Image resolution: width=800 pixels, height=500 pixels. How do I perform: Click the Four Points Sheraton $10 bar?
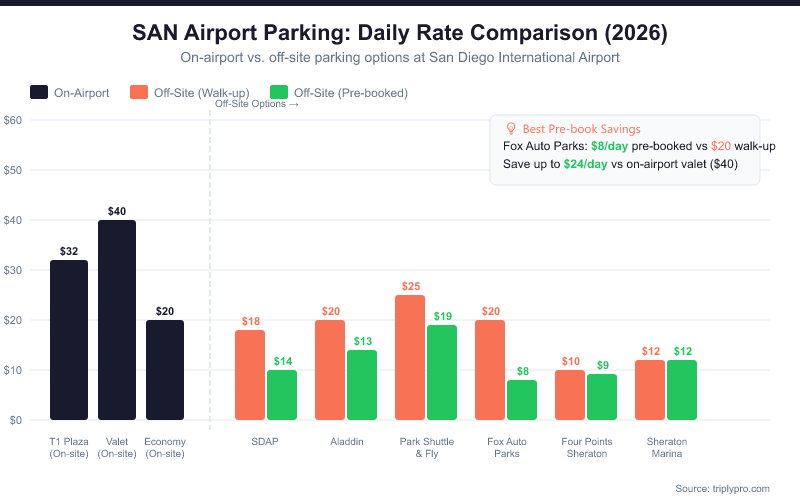click(x=570, y=395)
